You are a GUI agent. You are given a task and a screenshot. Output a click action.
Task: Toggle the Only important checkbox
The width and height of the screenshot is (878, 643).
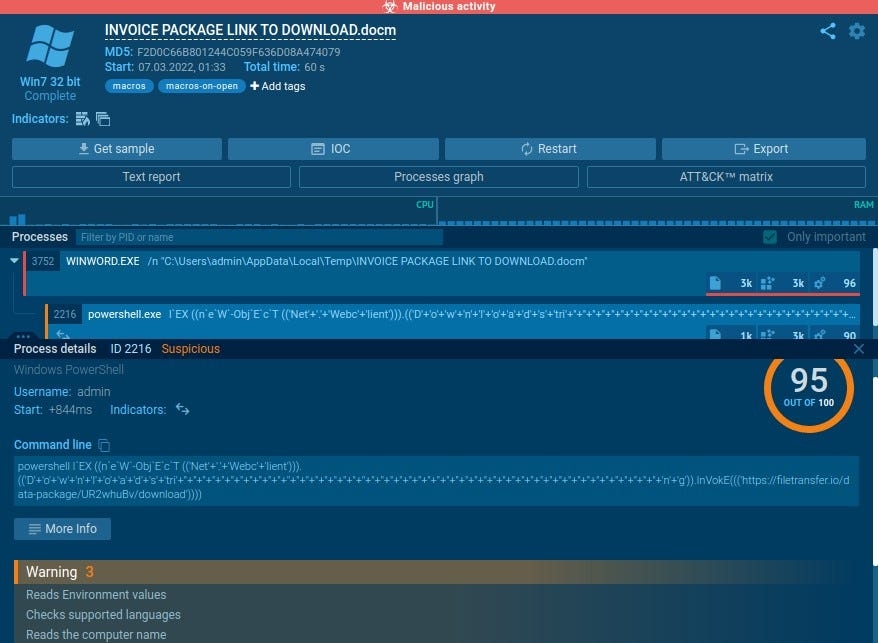tap(770, 237)
